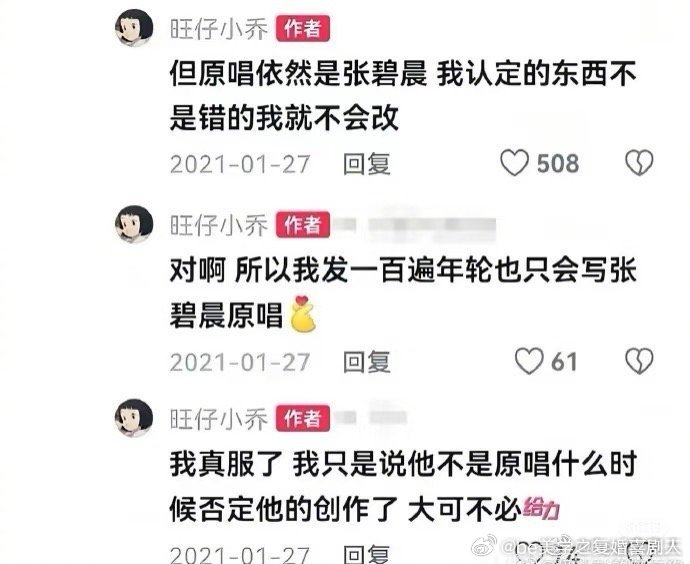Dislike the '但原唱依然是张碧晨' comment via broken heart
Screen dimensions: 690x564
639,163
